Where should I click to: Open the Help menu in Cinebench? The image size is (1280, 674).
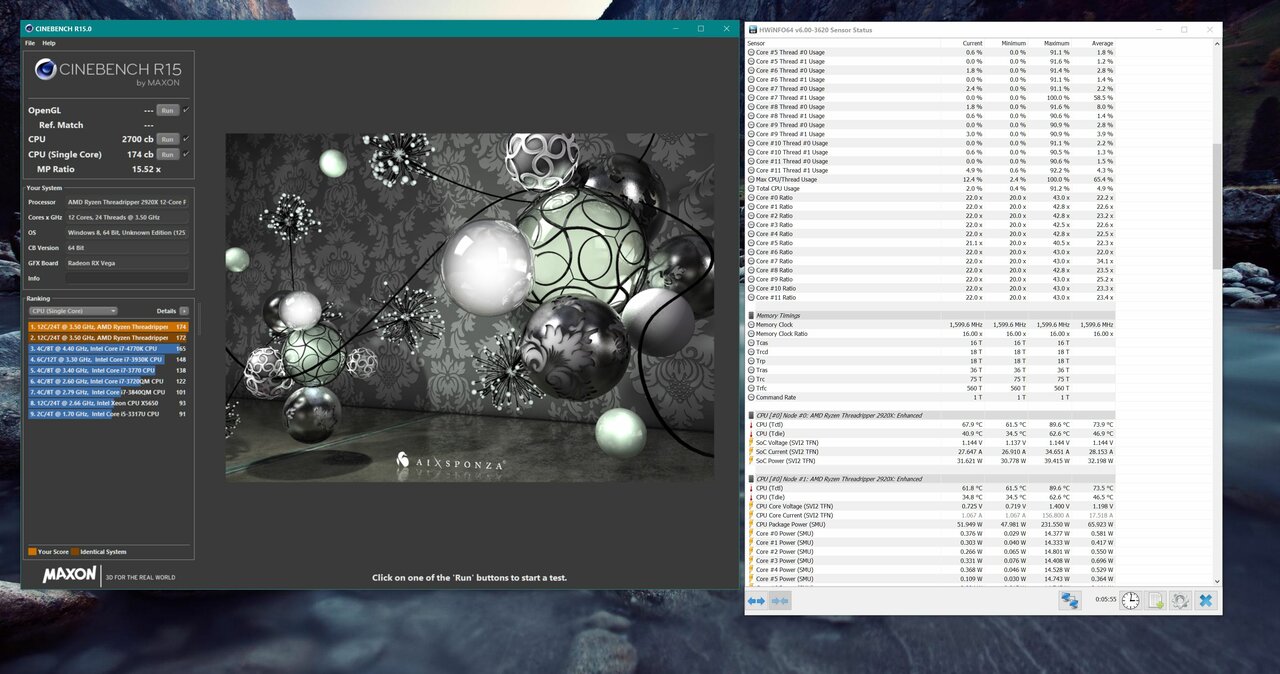pyautogui.click(x=49, y=43)
